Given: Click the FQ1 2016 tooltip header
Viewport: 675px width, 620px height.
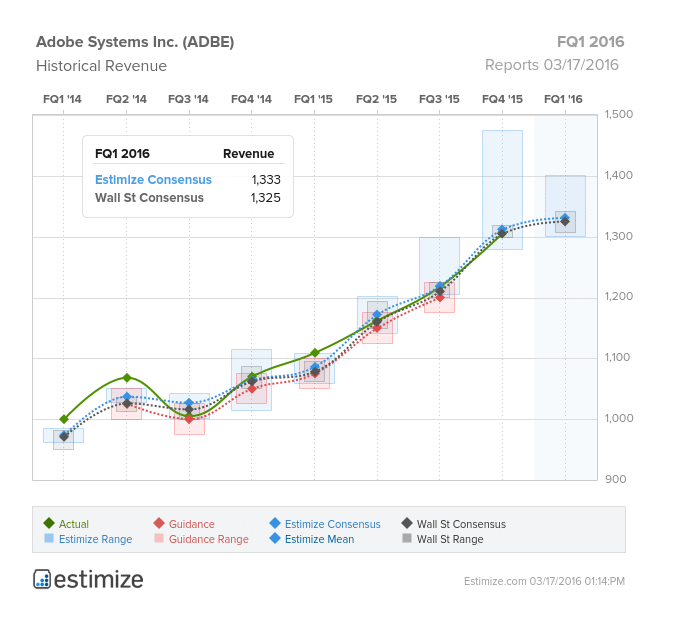Looking at the screenshot, I should 122,154.
